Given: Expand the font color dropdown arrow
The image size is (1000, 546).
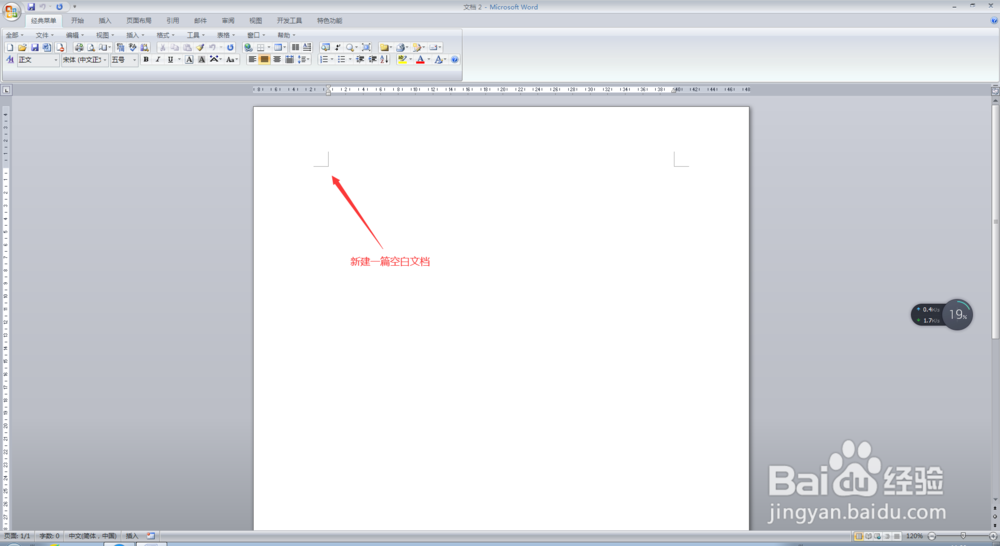Looking at the screenshot, I should [429, 59].
